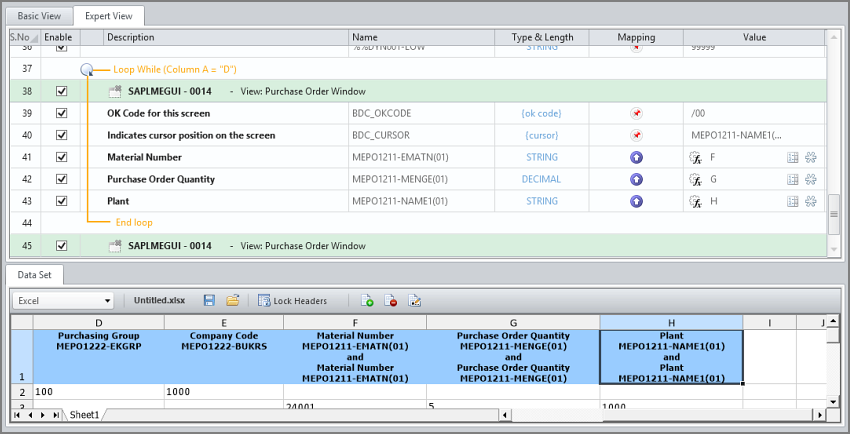Select the Expert View tab
Screen dimensions: 850x434
(x=108, y=16)
